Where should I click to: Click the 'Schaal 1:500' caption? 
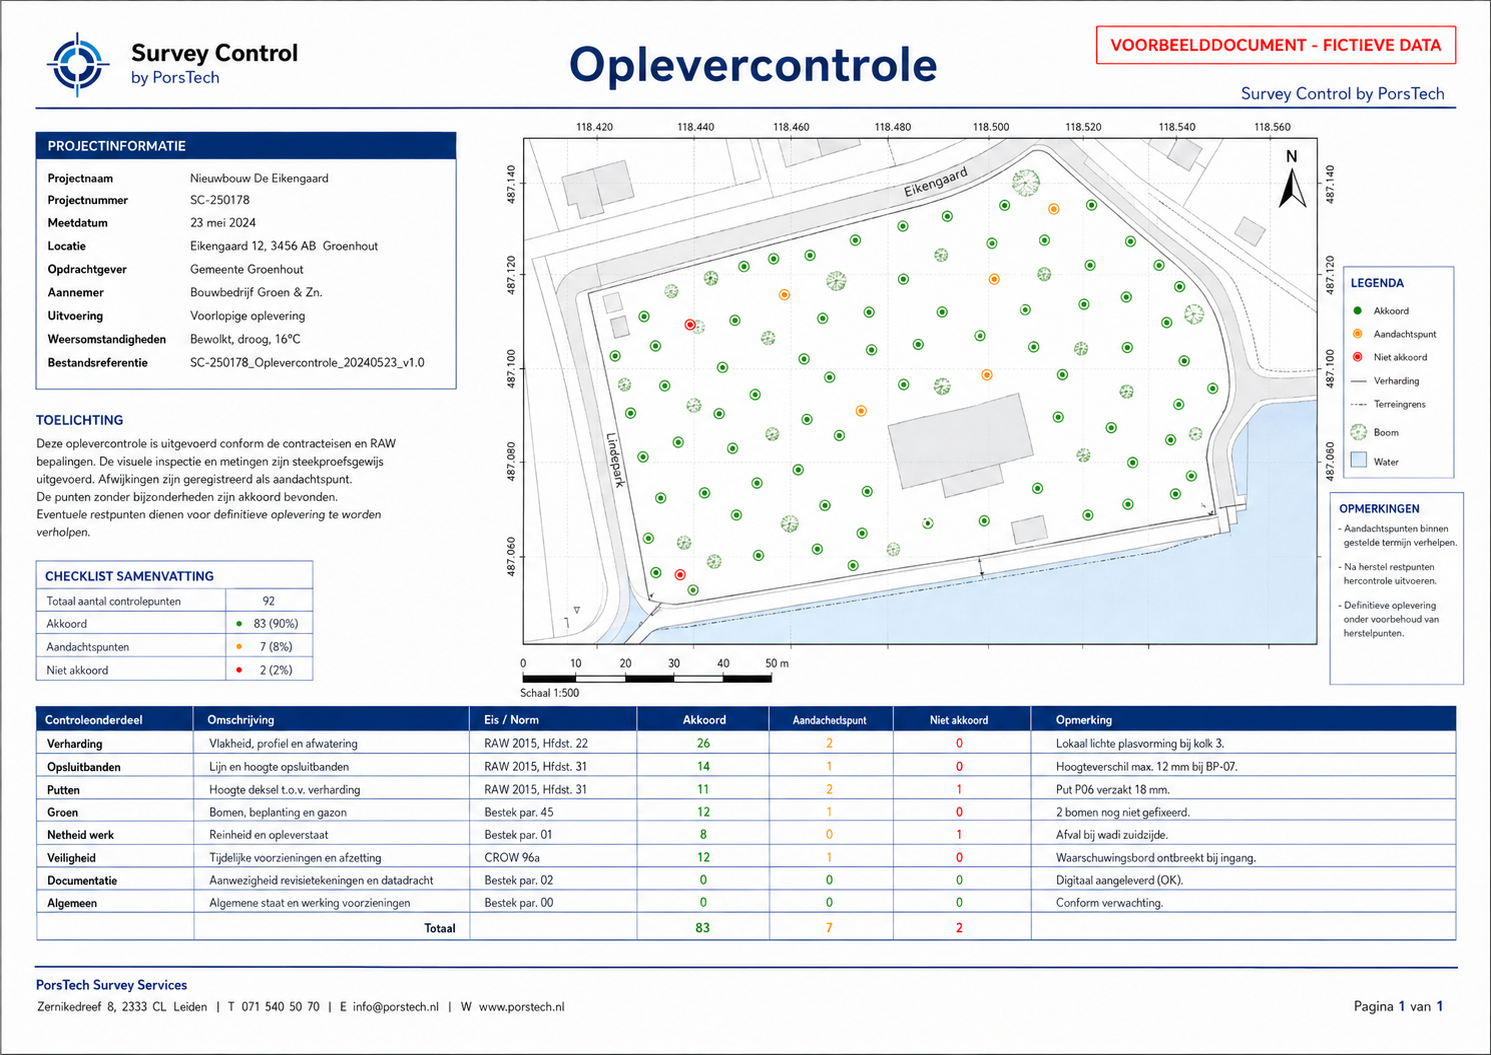click(x=549, y=693)
